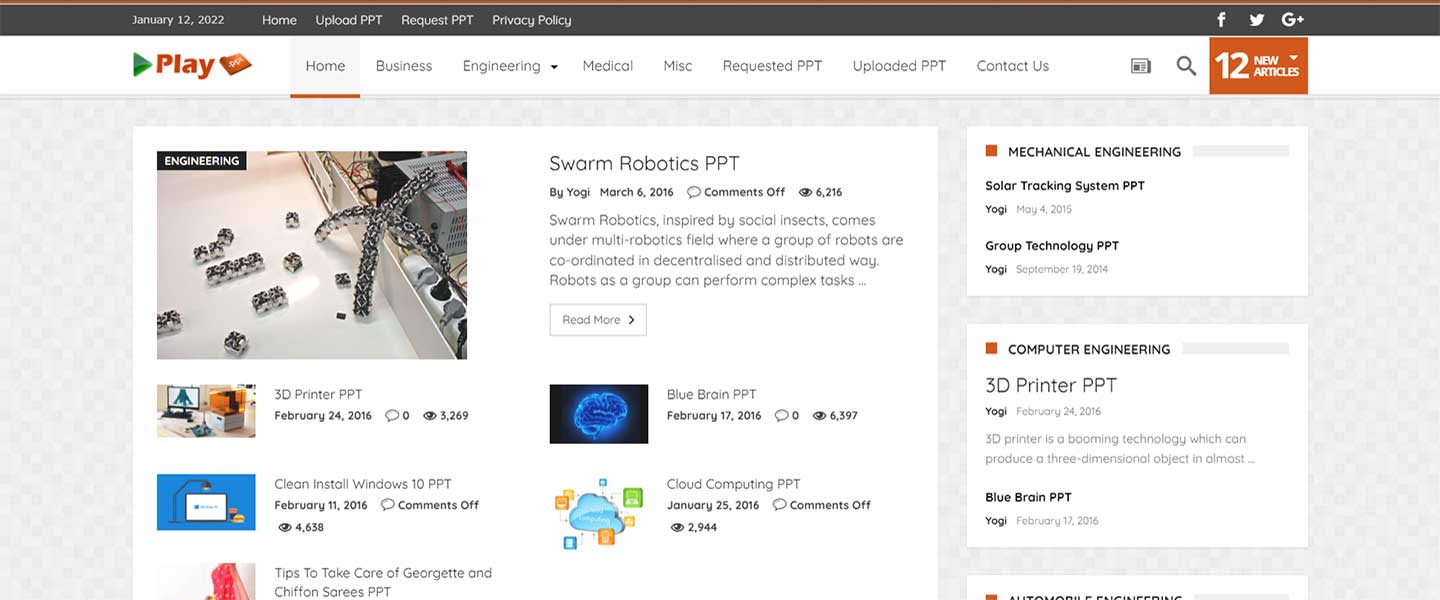Click the Computer Engineering section heading

(1089, 350)
